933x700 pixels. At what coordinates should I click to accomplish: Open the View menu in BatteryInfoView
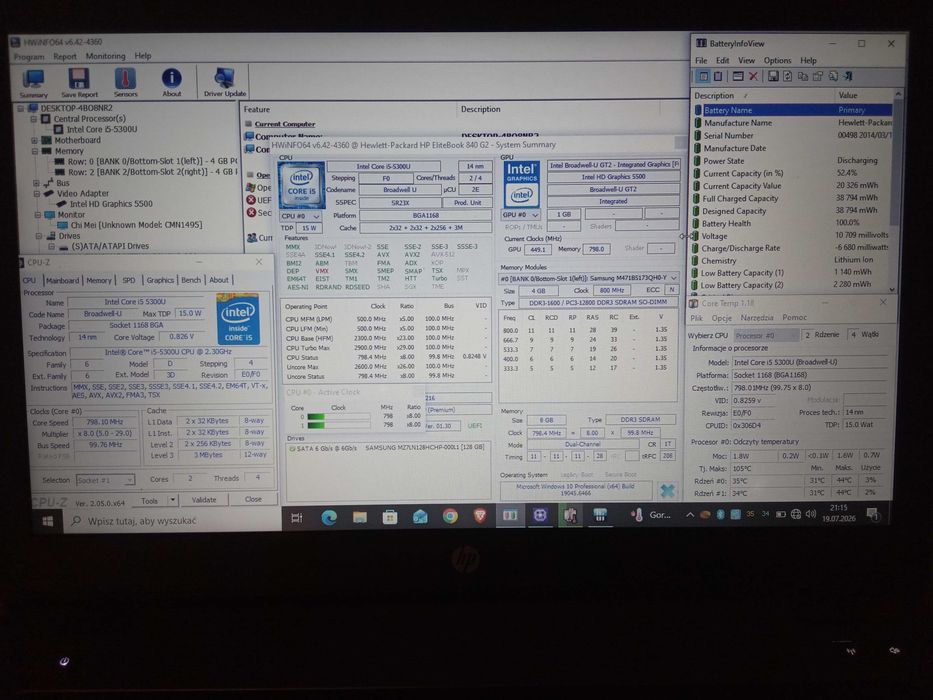(x=746, y=61)
